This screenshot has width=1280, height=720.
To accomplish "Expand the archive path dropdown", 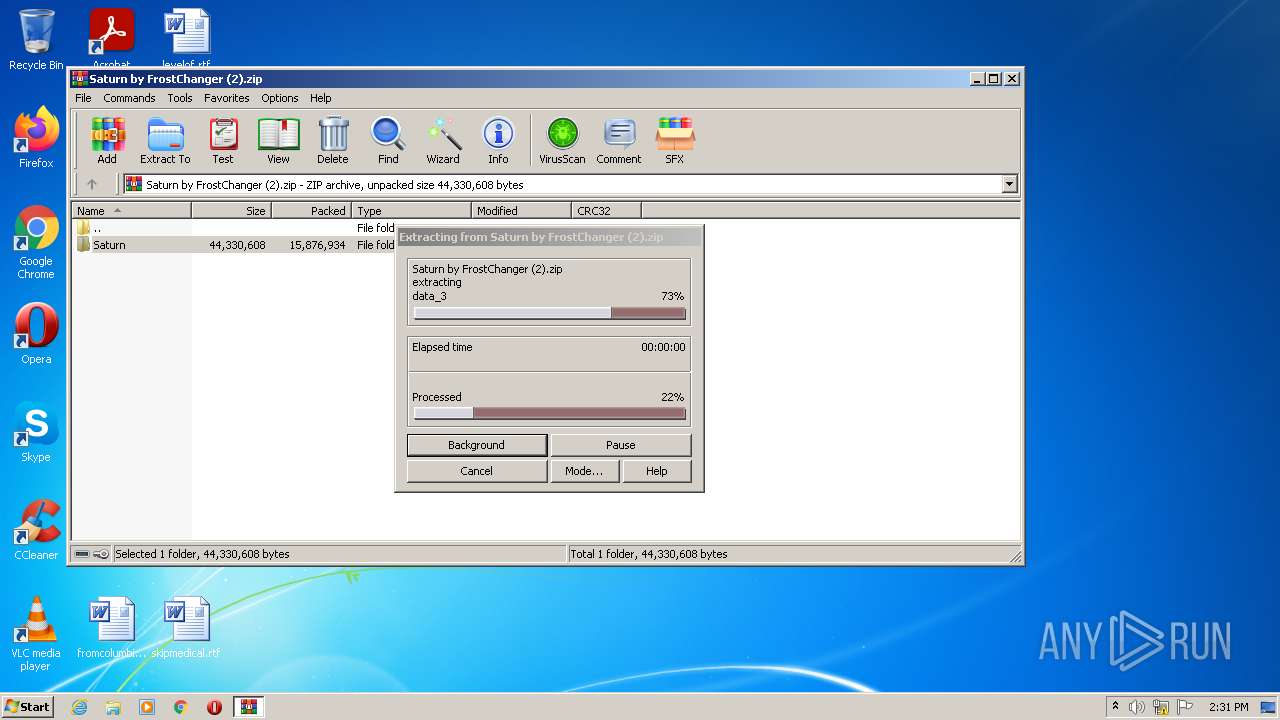I will [1009, 184].
